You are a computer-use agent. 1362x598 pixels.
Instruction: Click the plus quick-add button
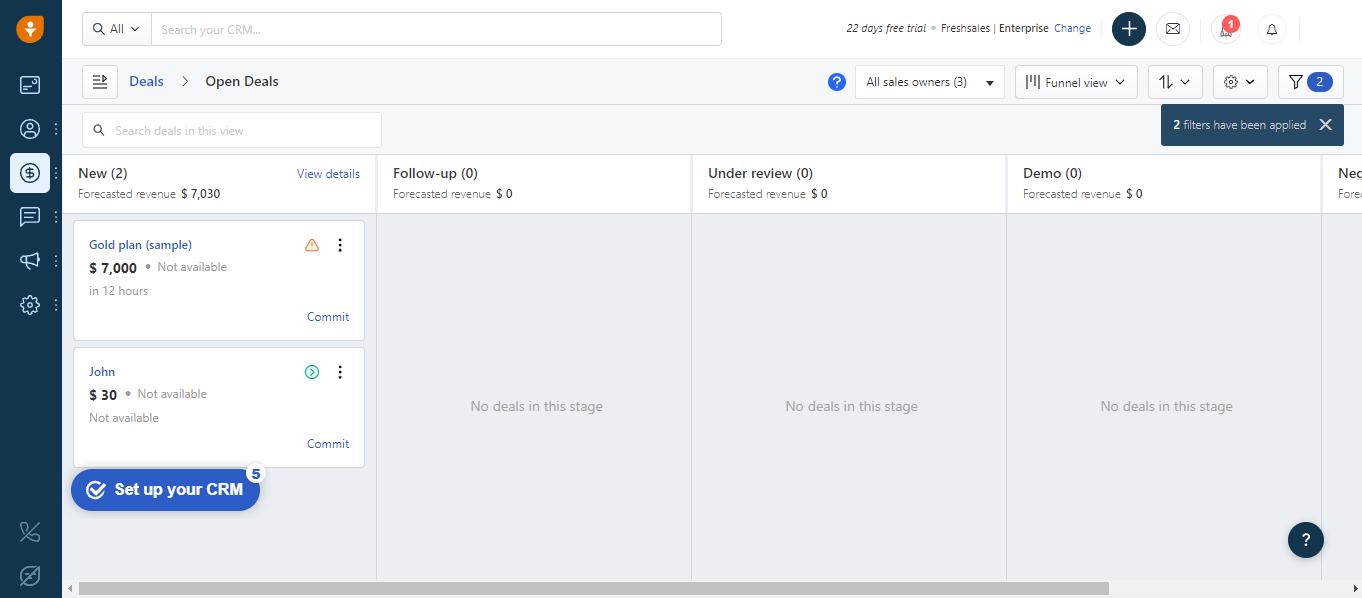(x=1129, y=29)
